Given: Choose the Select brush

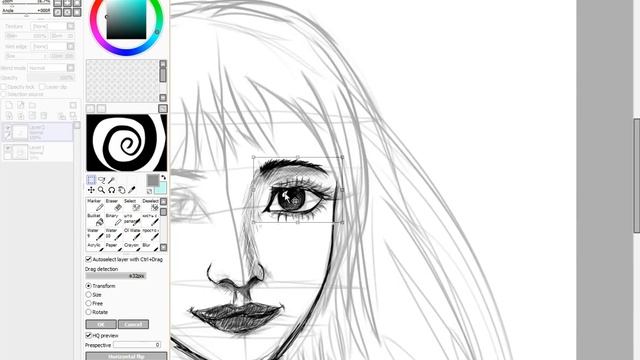Looking at the screenshot, I should pos(131,205).
